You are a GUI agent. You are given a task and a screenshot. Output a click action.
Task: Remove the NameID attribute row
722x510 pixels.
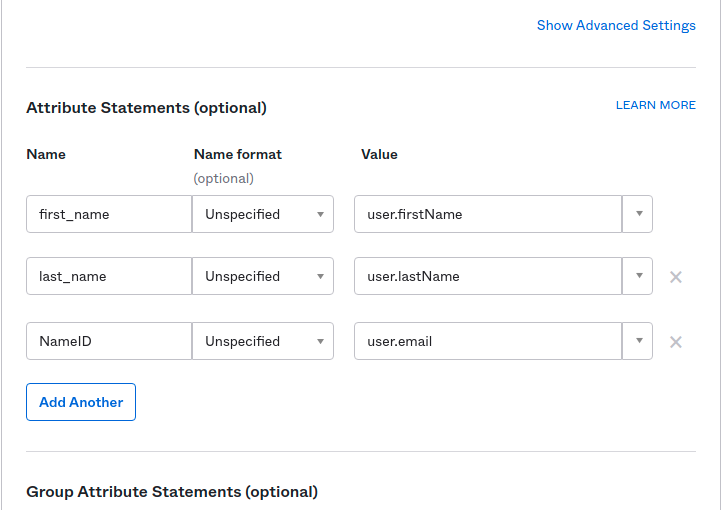(676, 342)
